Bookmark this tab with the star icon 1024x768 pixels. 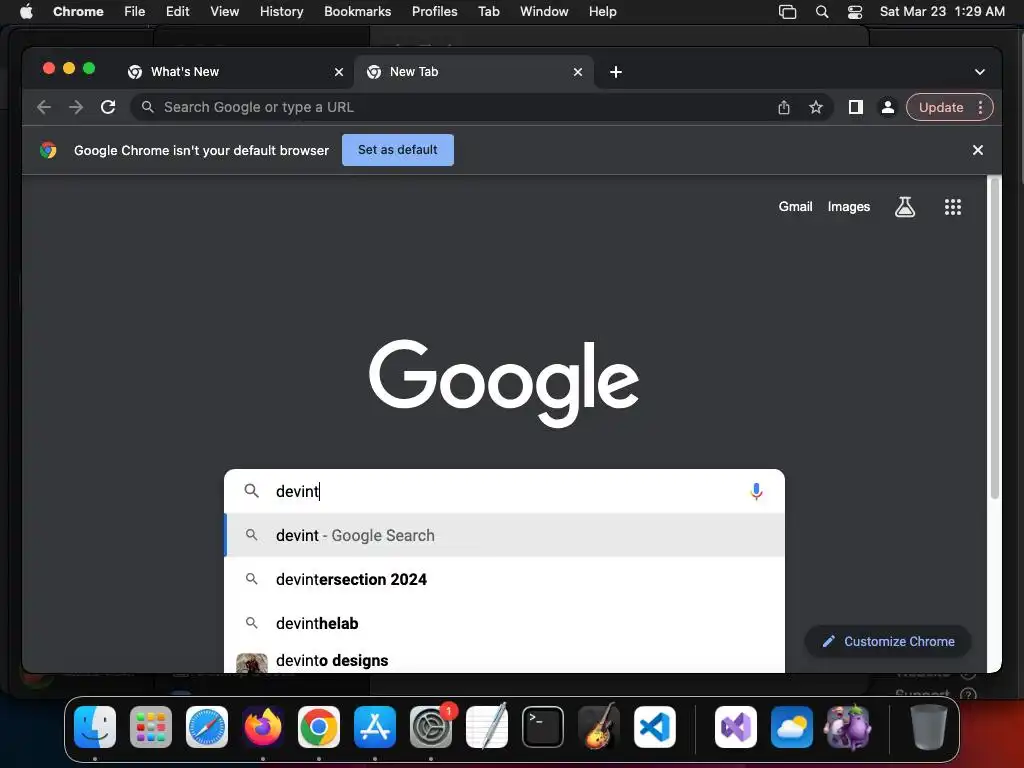(x=816, y=108)
